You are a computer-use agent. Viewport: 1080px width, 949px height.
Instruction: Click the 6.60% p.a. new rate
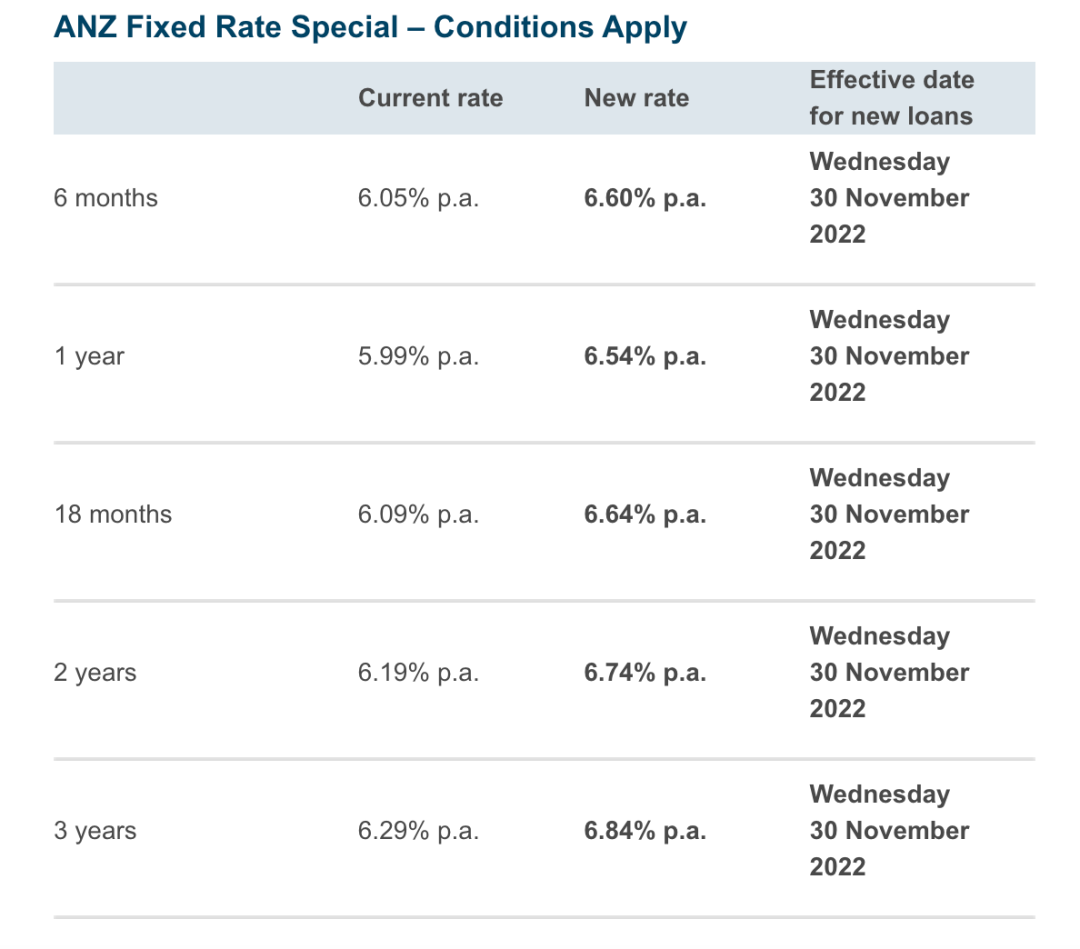pyautogui.click(x=645, y=198)
